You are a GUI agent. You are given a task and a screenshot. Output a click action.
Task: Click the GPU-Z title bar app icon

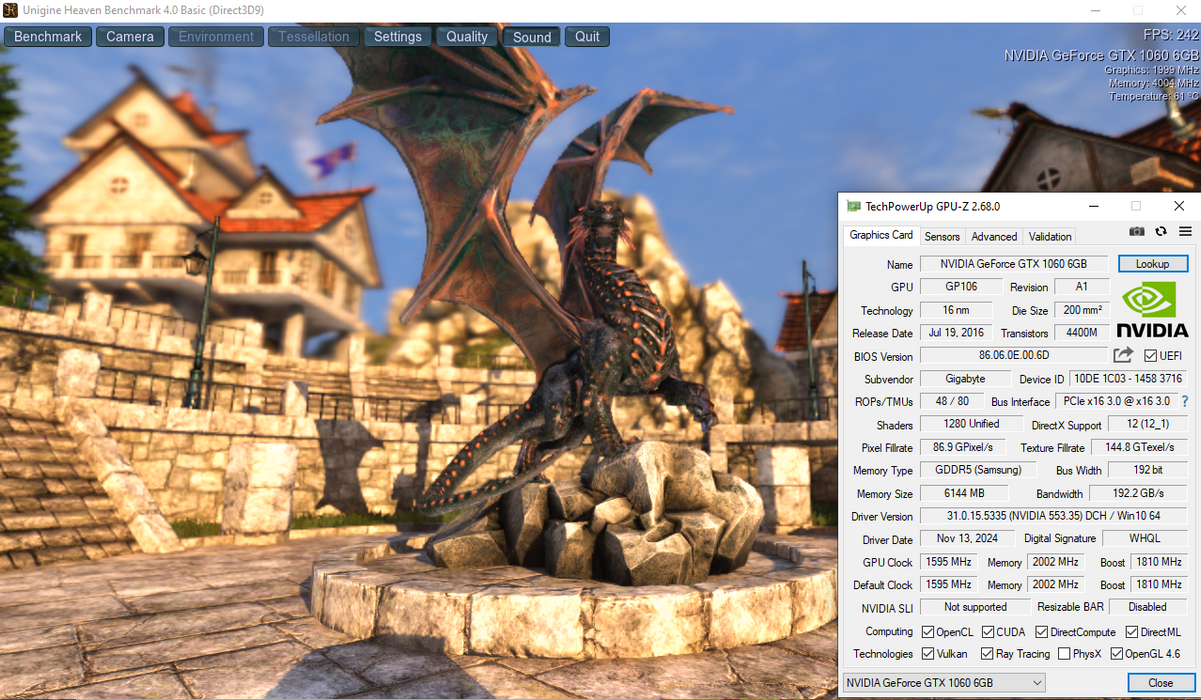[x=853, y=206]
